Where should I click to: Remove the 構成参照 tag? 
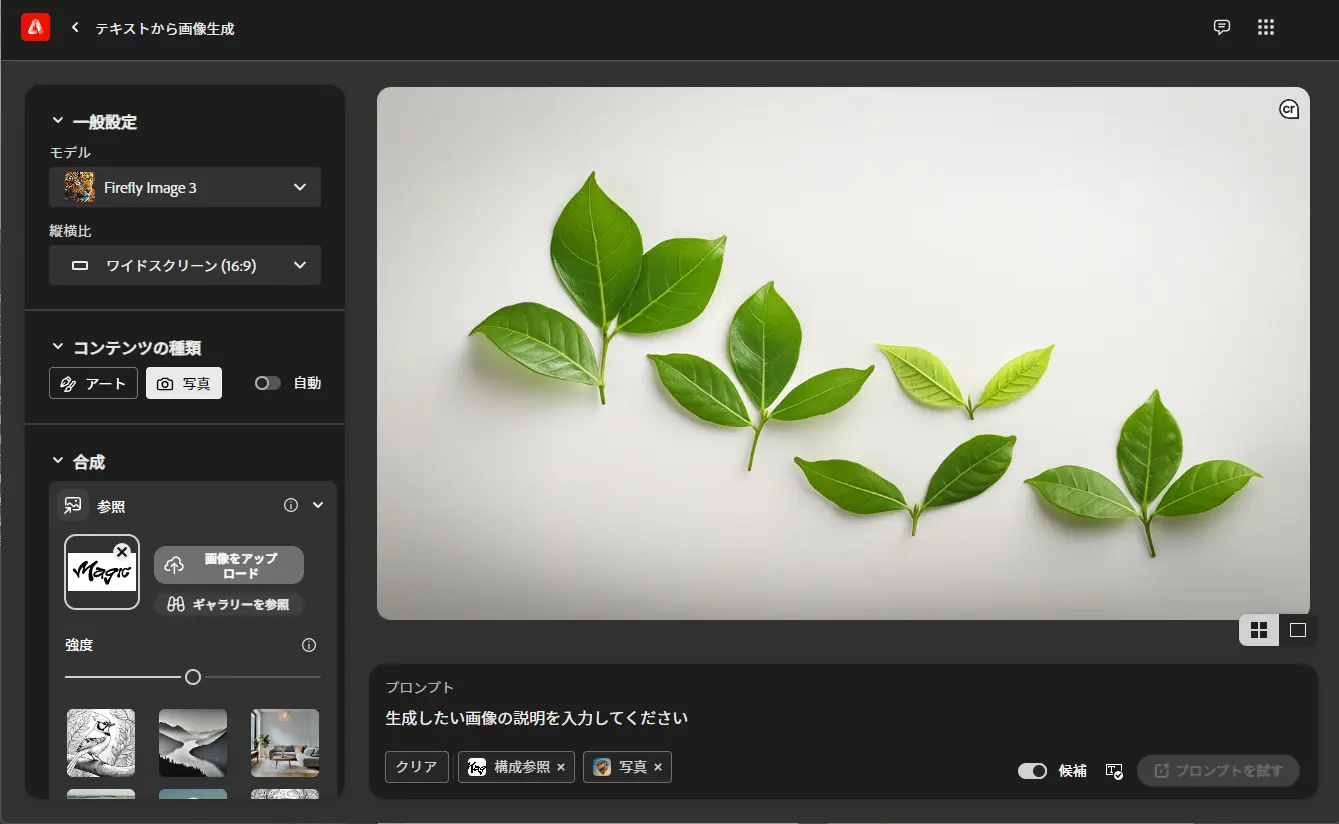coord(561,767)
